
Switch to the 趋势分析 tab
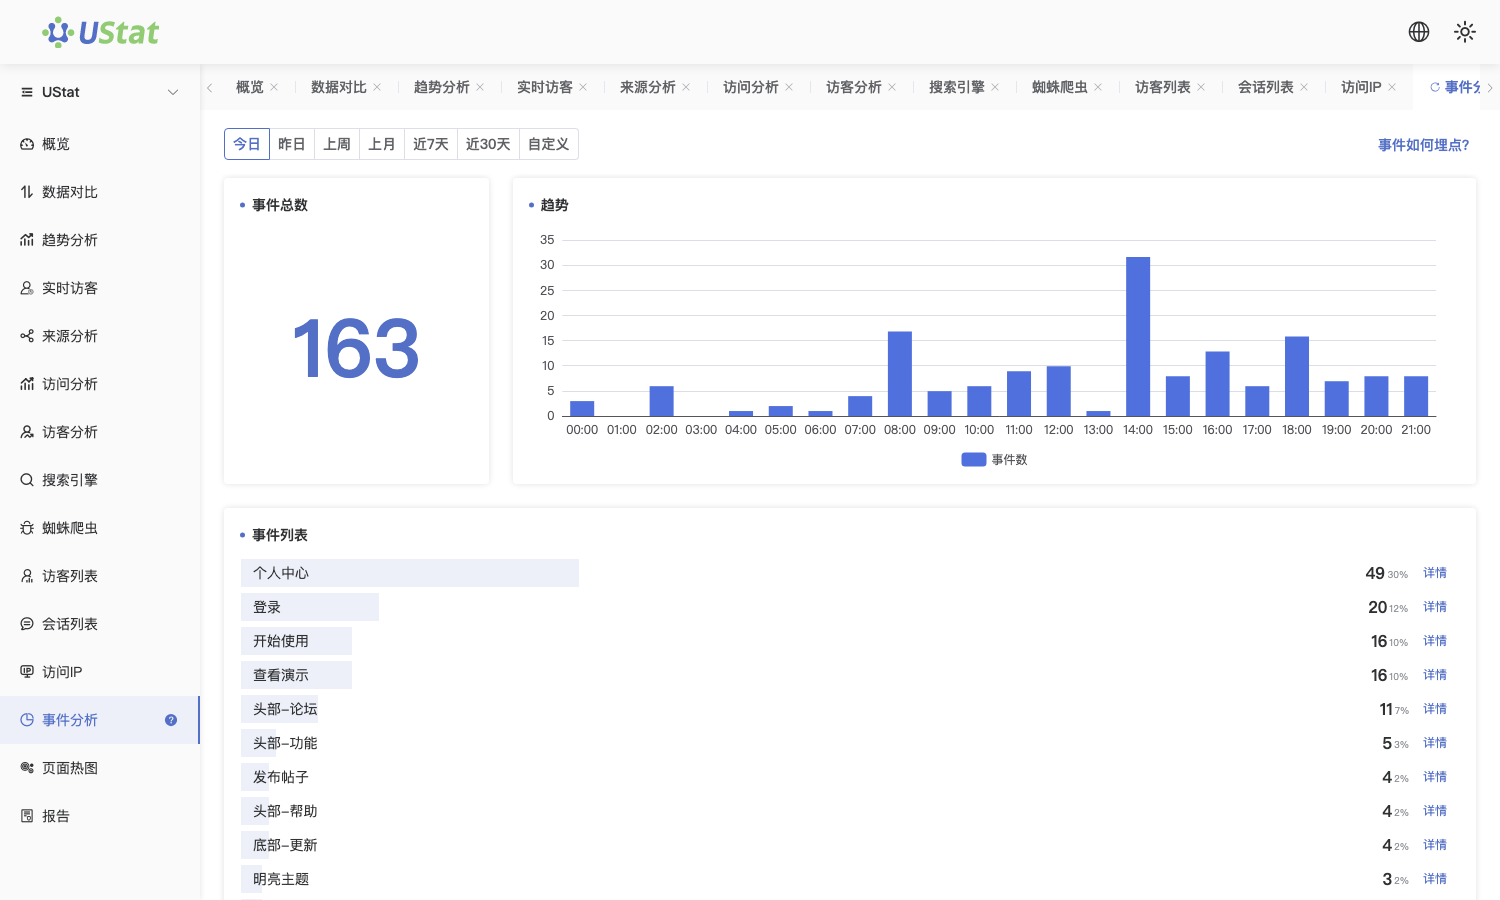442,87
